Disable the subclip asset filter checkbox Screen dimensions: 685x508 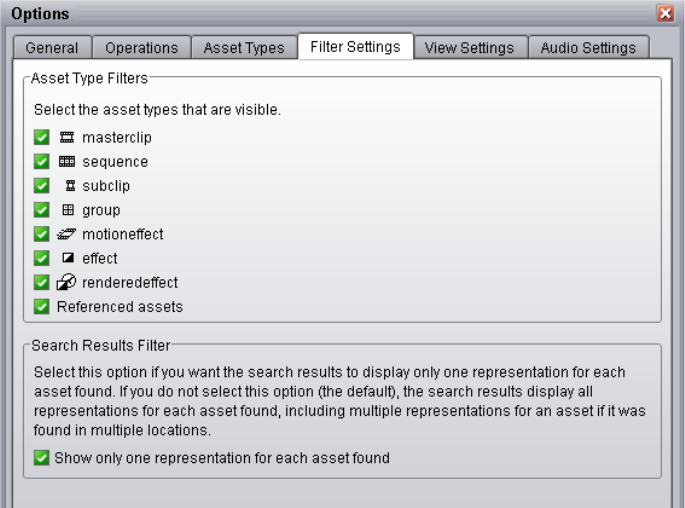[41, 186]
